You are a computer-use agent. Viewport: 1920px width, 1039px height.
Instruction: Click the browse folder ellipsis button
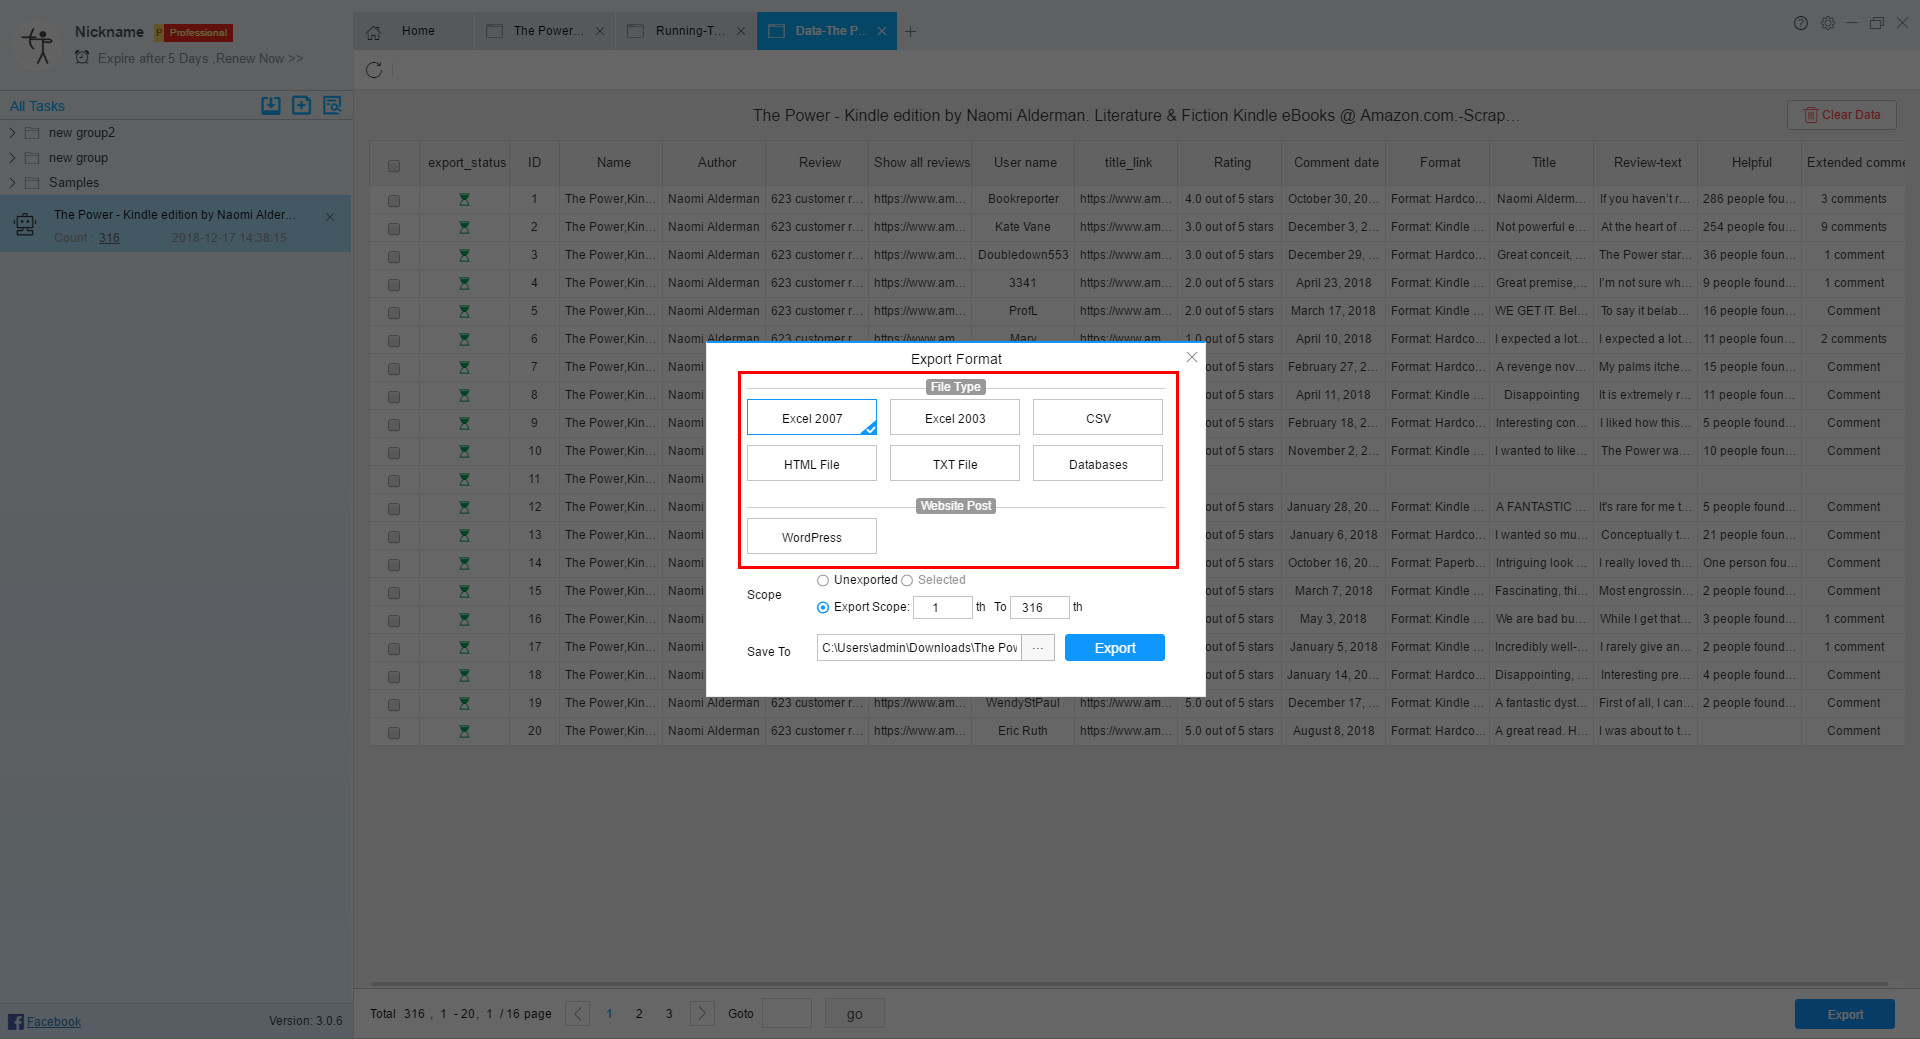(1038, 648)
